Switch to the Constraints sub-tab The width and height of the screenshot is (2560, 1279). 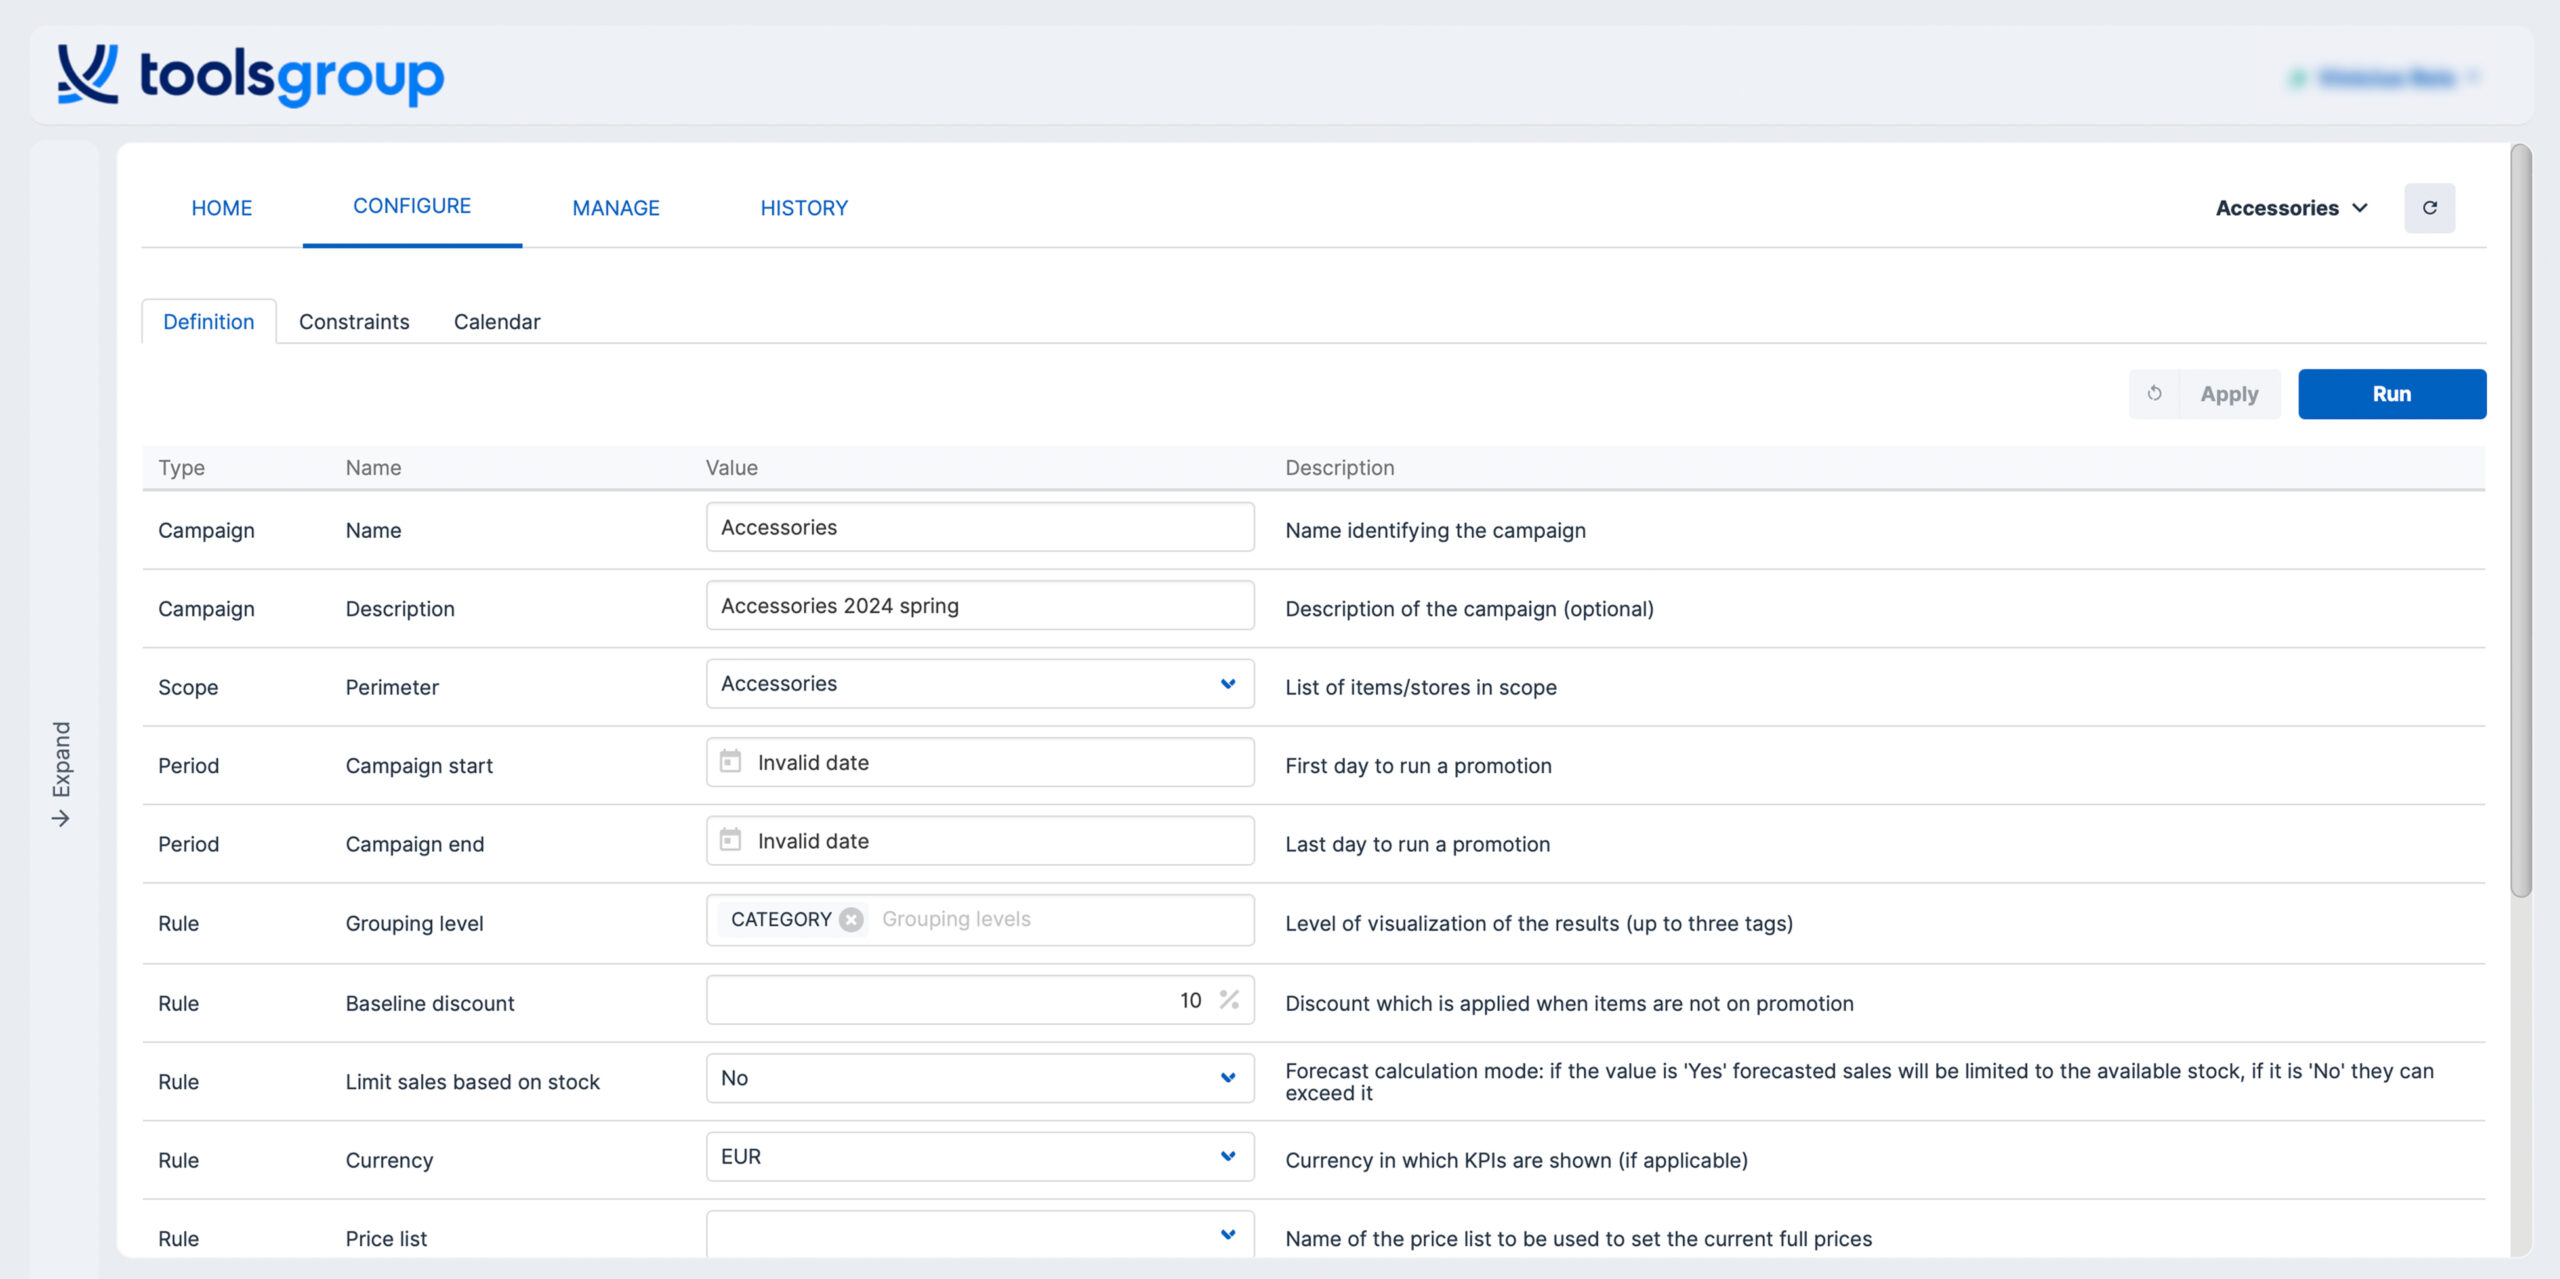354,321
